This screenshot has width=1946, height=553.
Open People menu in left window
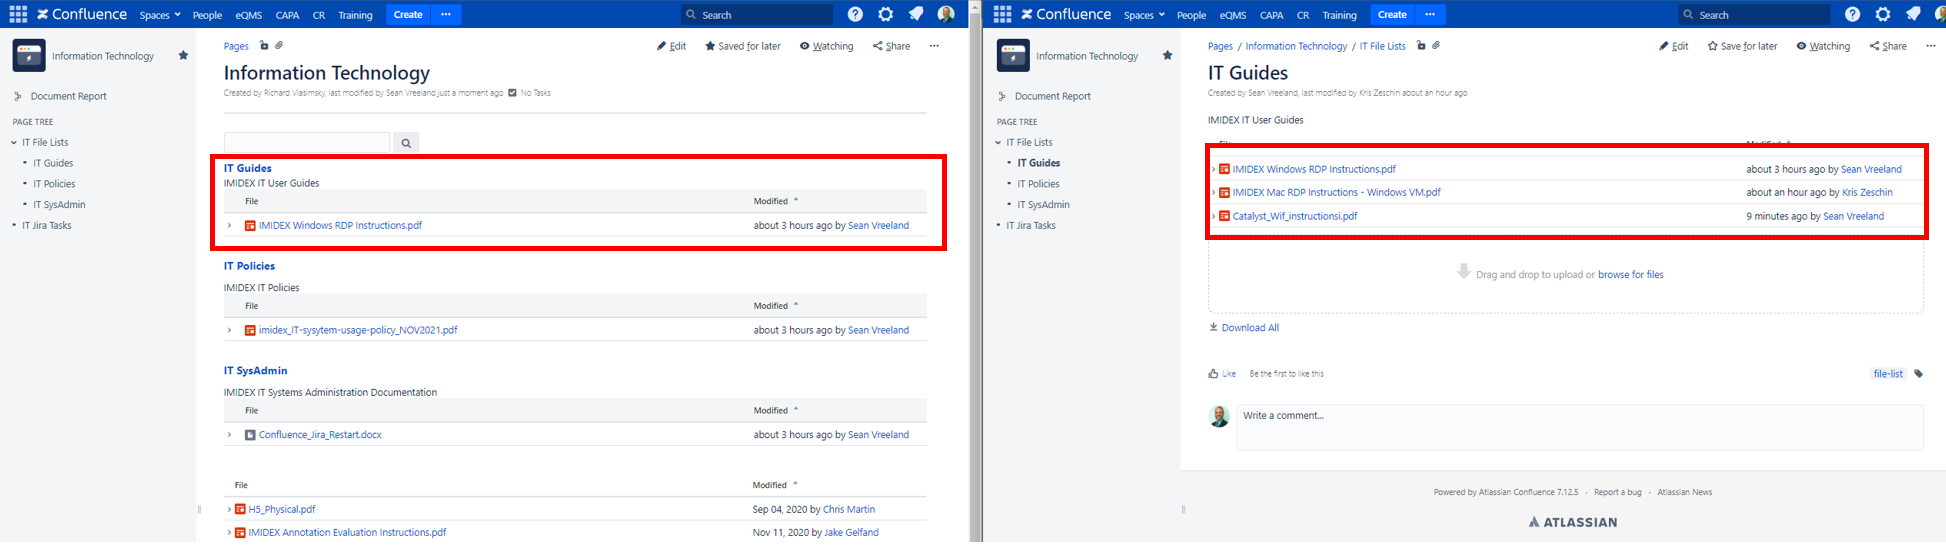pyautogui.click(x=207, y=15)
